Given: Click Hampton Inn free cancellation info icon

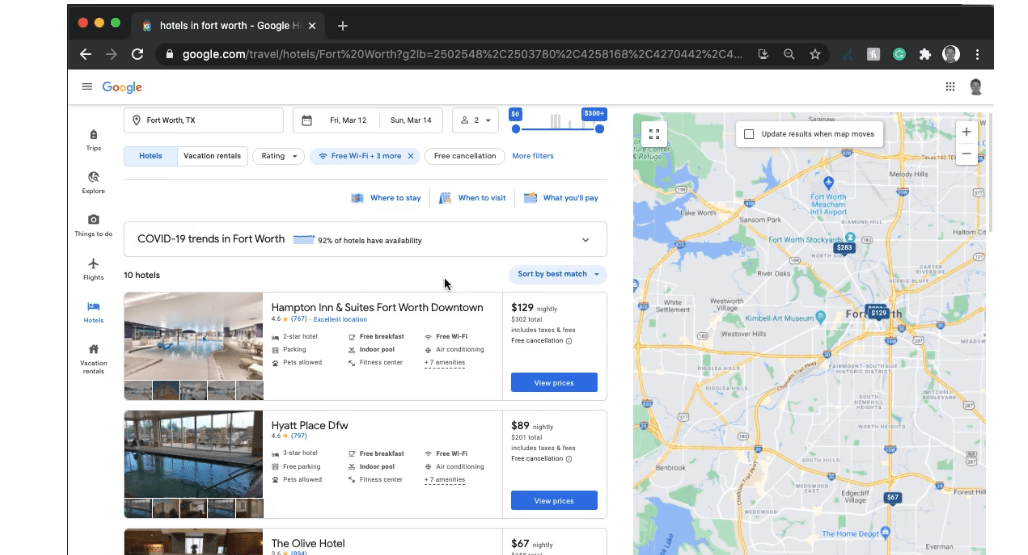Looking at the screenshot, I should 569,341.
